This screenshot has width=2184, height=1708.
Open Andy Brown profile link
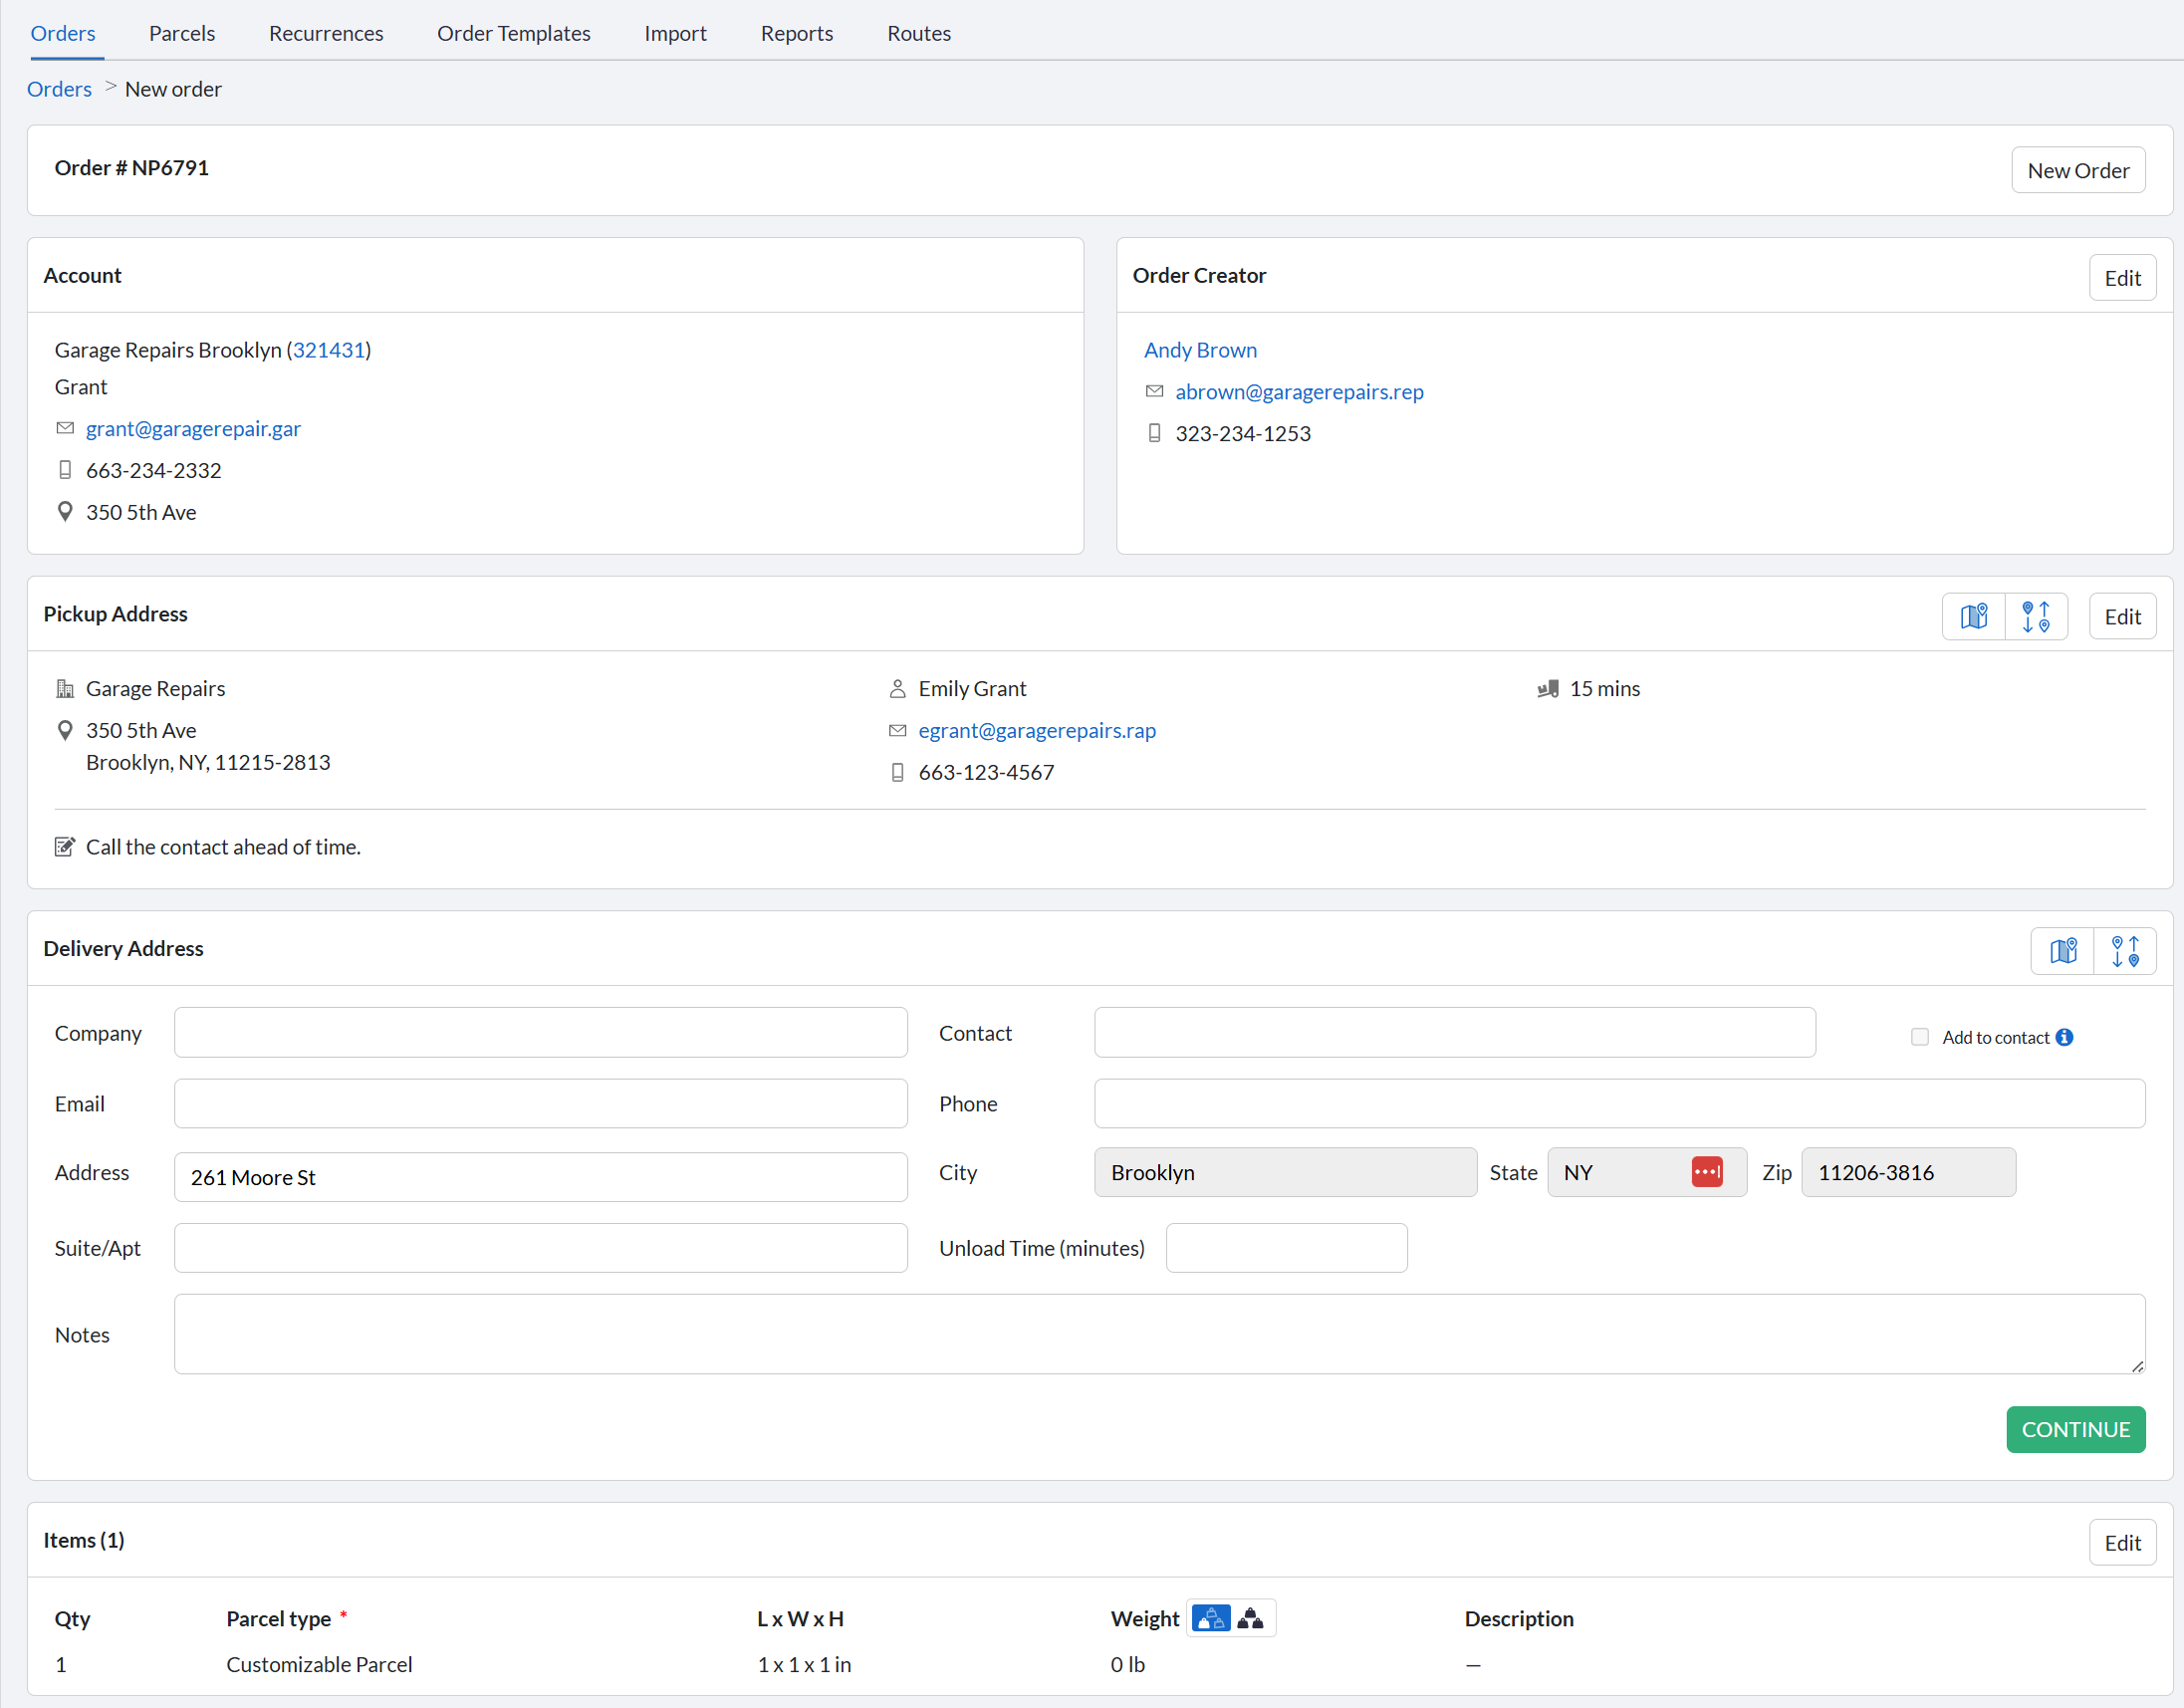(x=1200, y=350)
